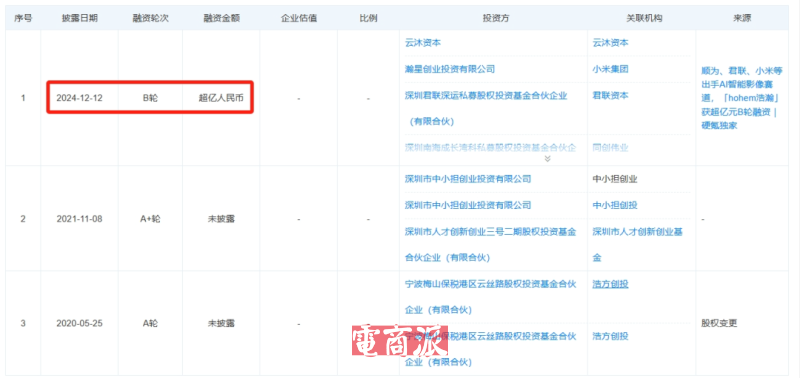The width and height of the screenshot is (800, 378).
Task: Select 未披露 amount in the A+轮 row
Action: pos(221,219)
